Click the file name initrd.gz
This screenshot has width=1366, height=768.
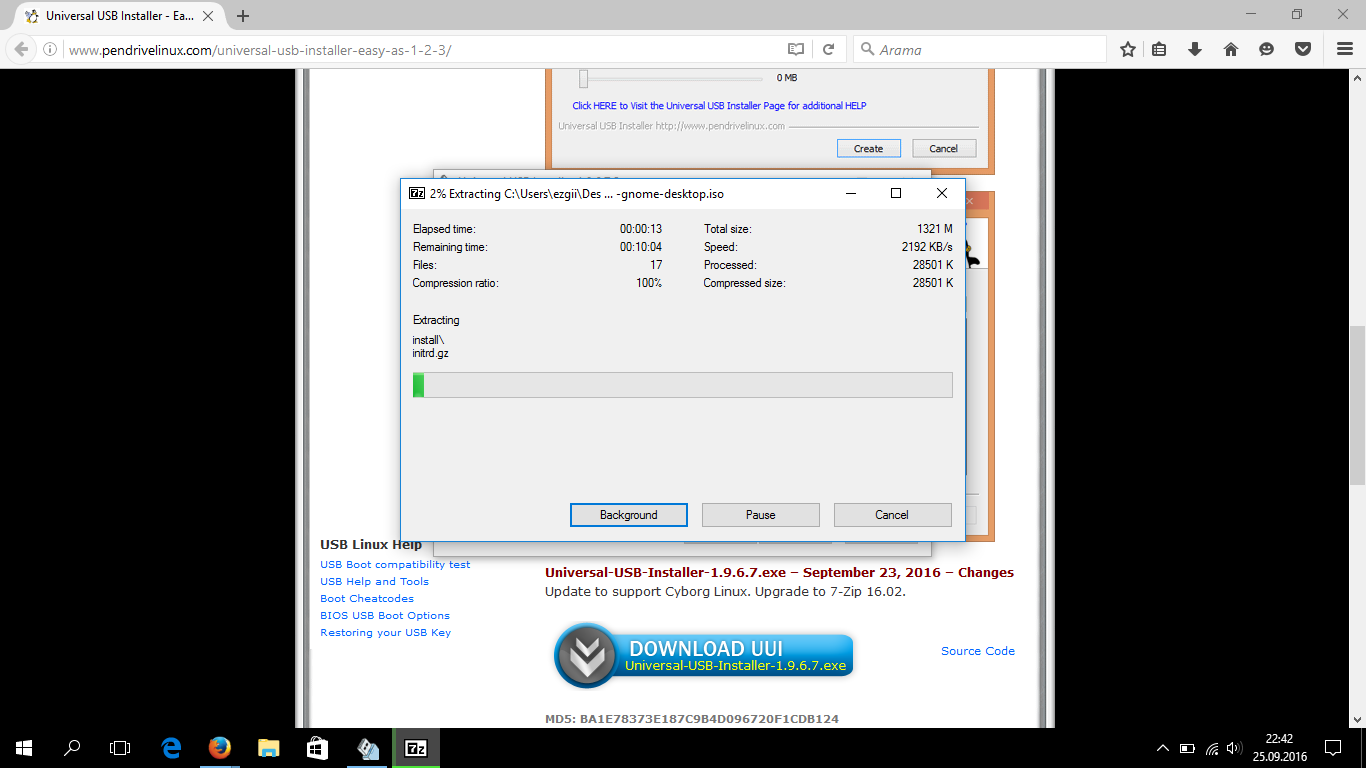pos(431,353)
